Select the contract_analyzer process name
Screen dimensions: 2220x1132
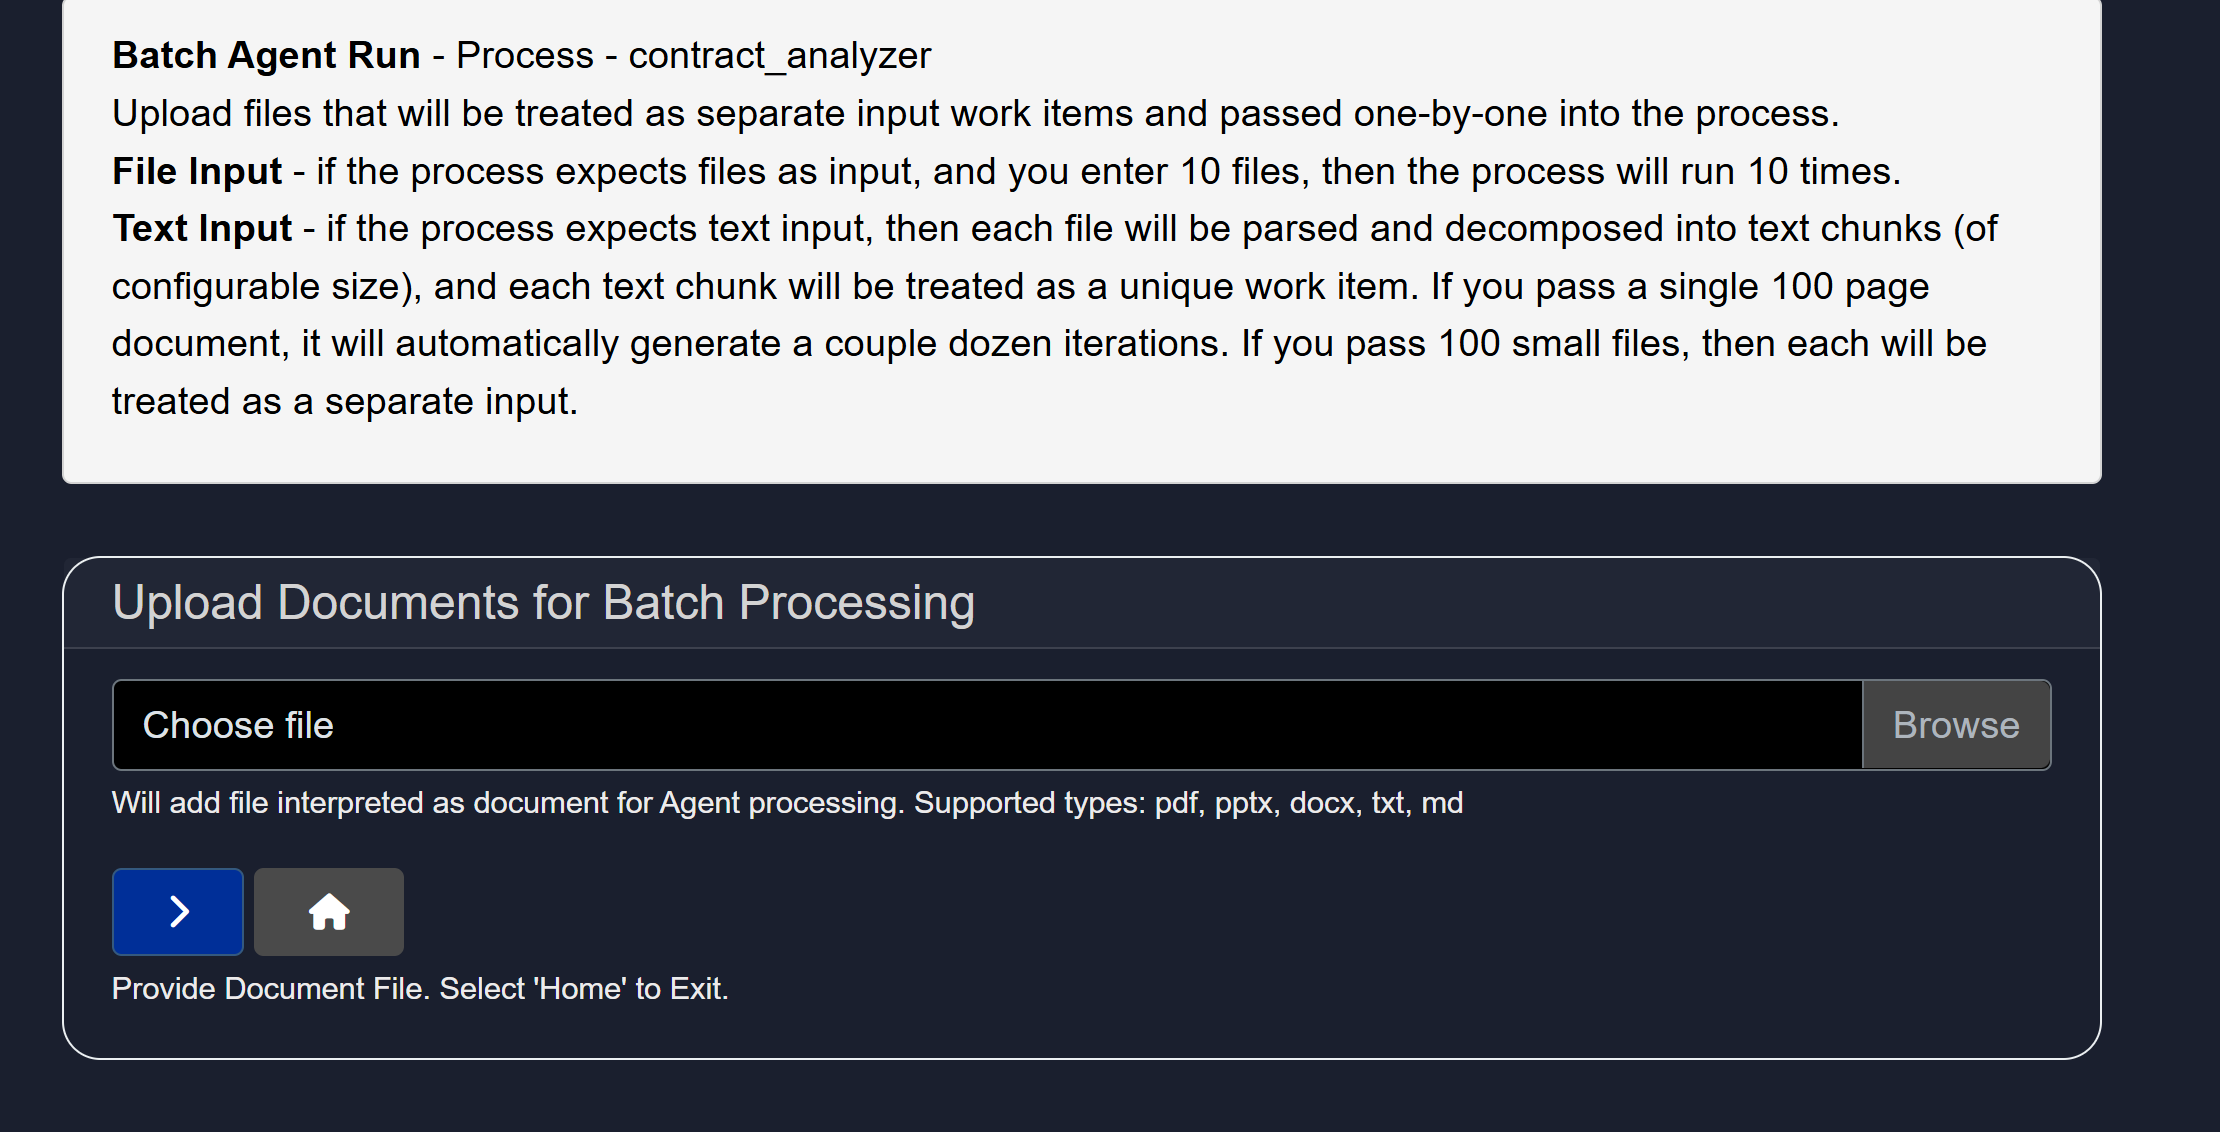click(x=779, y=56)
